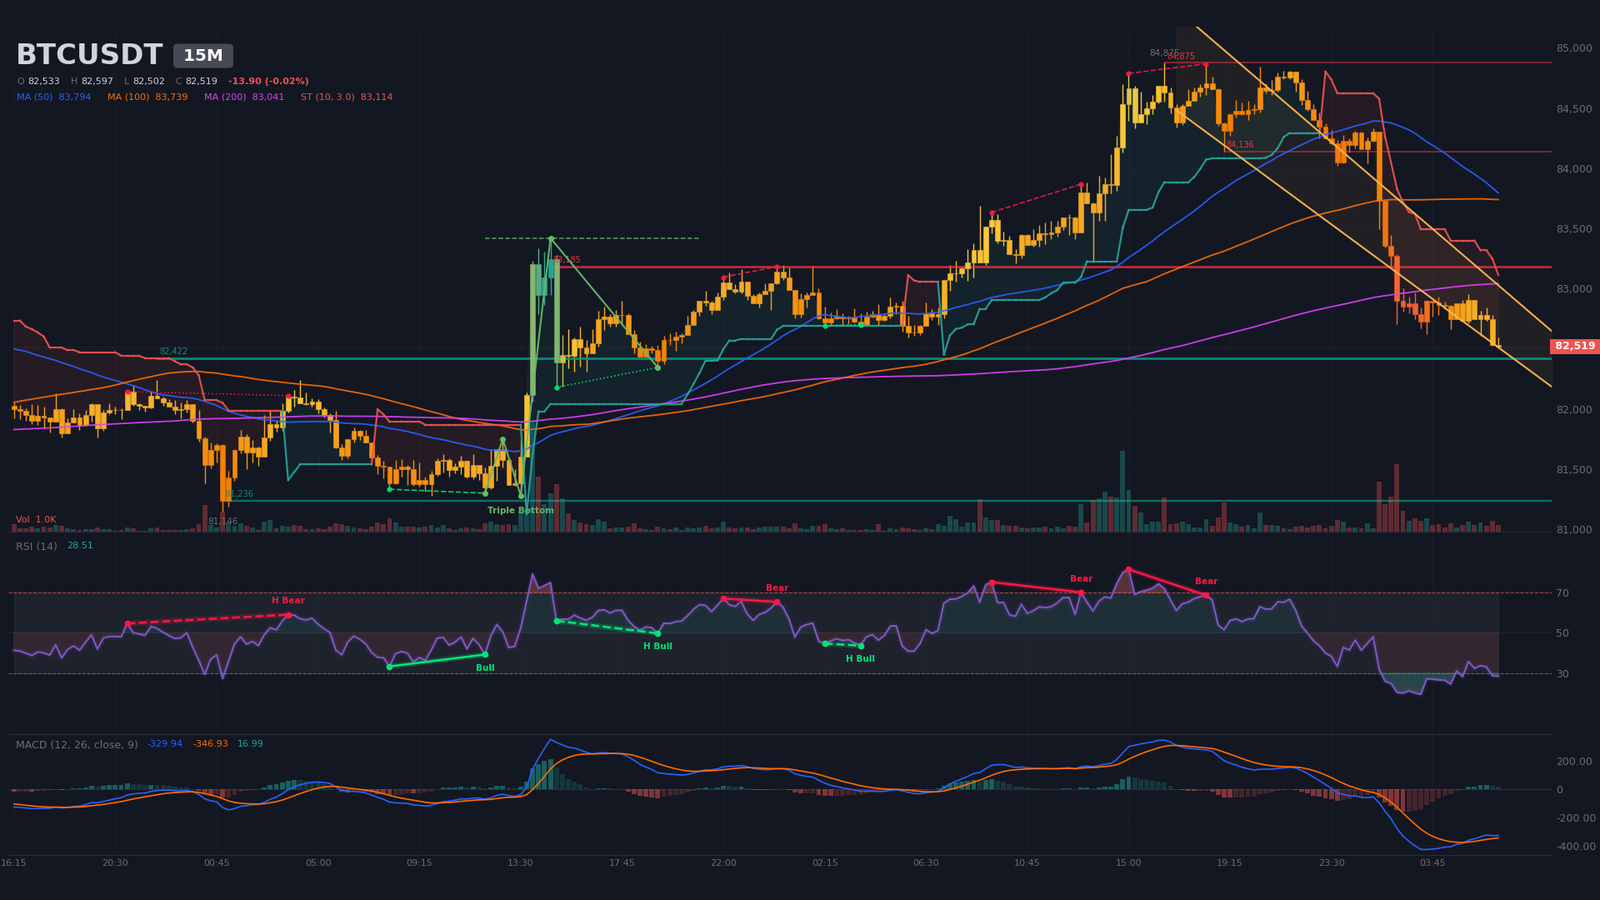This screenshot has width=1600, height=900.
Task: Click the Triple Bottom pattern label
Action: (x=520, y=510)
